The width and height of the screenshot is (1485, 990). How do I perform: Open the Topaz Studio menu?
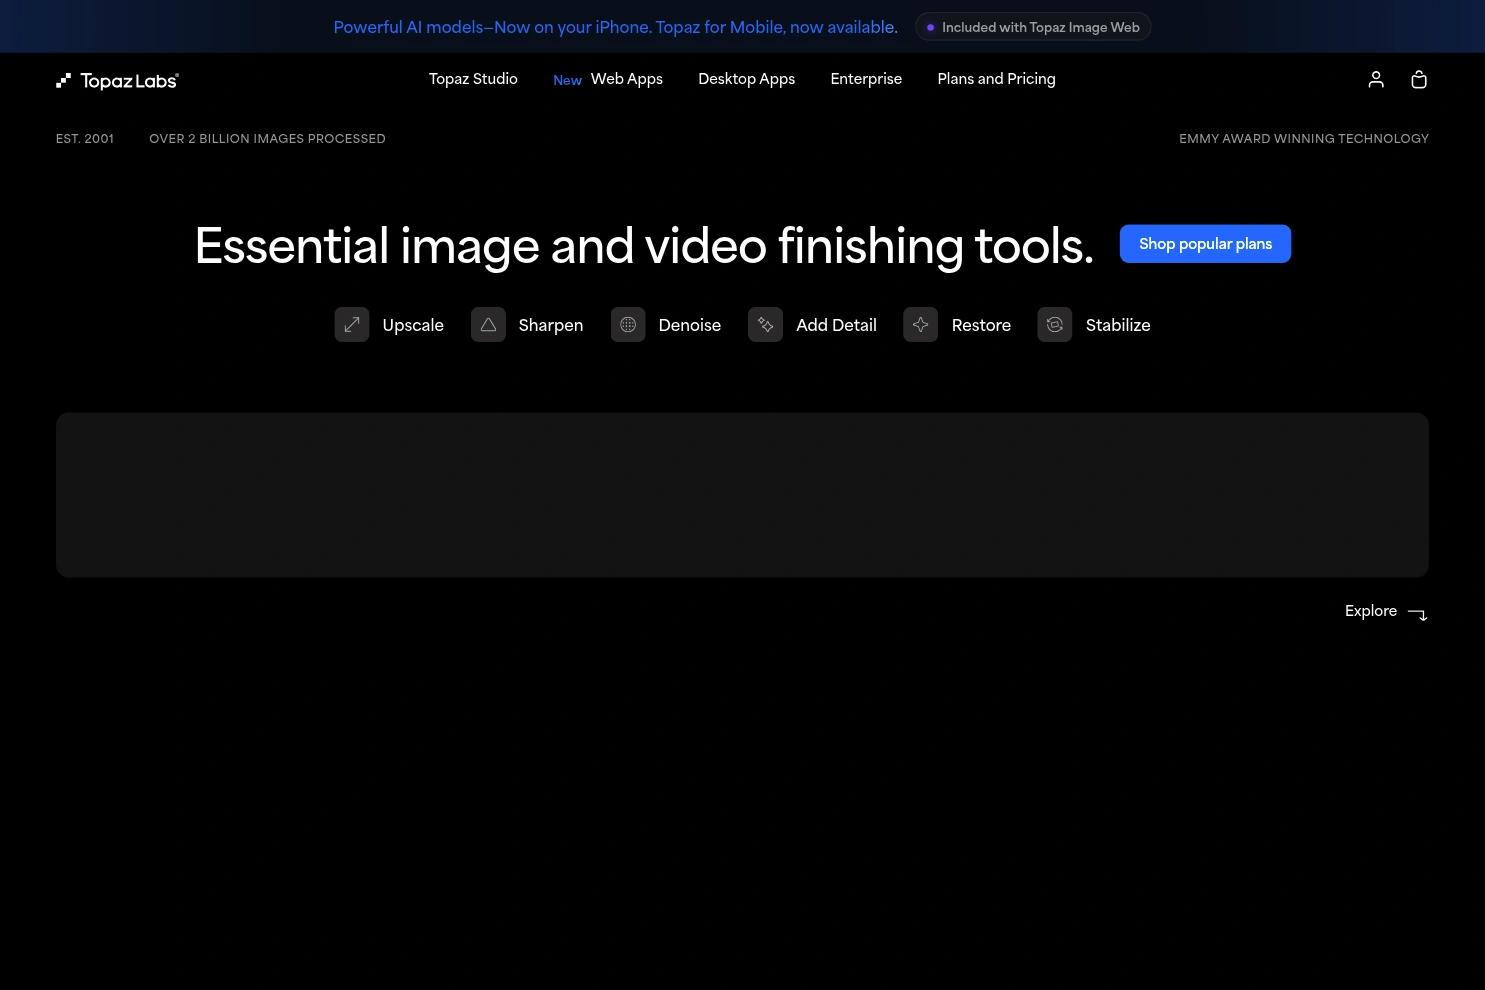tap(473, 79)
